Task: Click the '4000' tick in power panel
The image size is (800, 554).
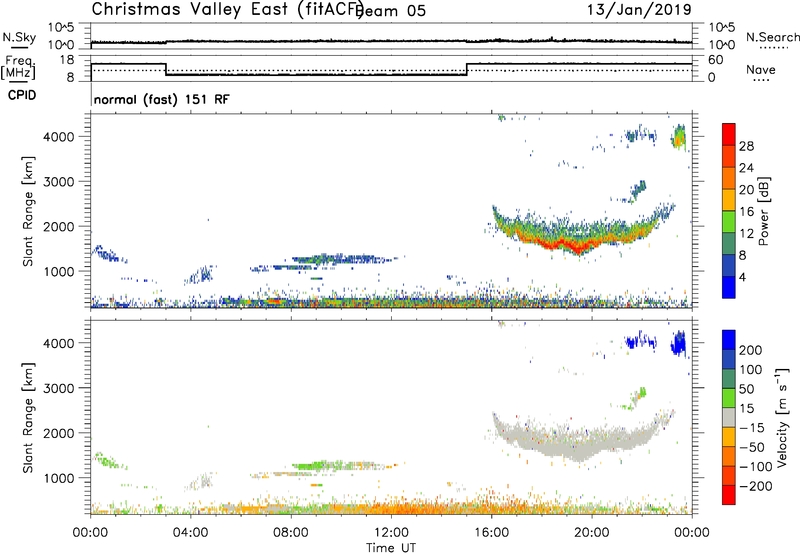Action: tap(59, 137)
